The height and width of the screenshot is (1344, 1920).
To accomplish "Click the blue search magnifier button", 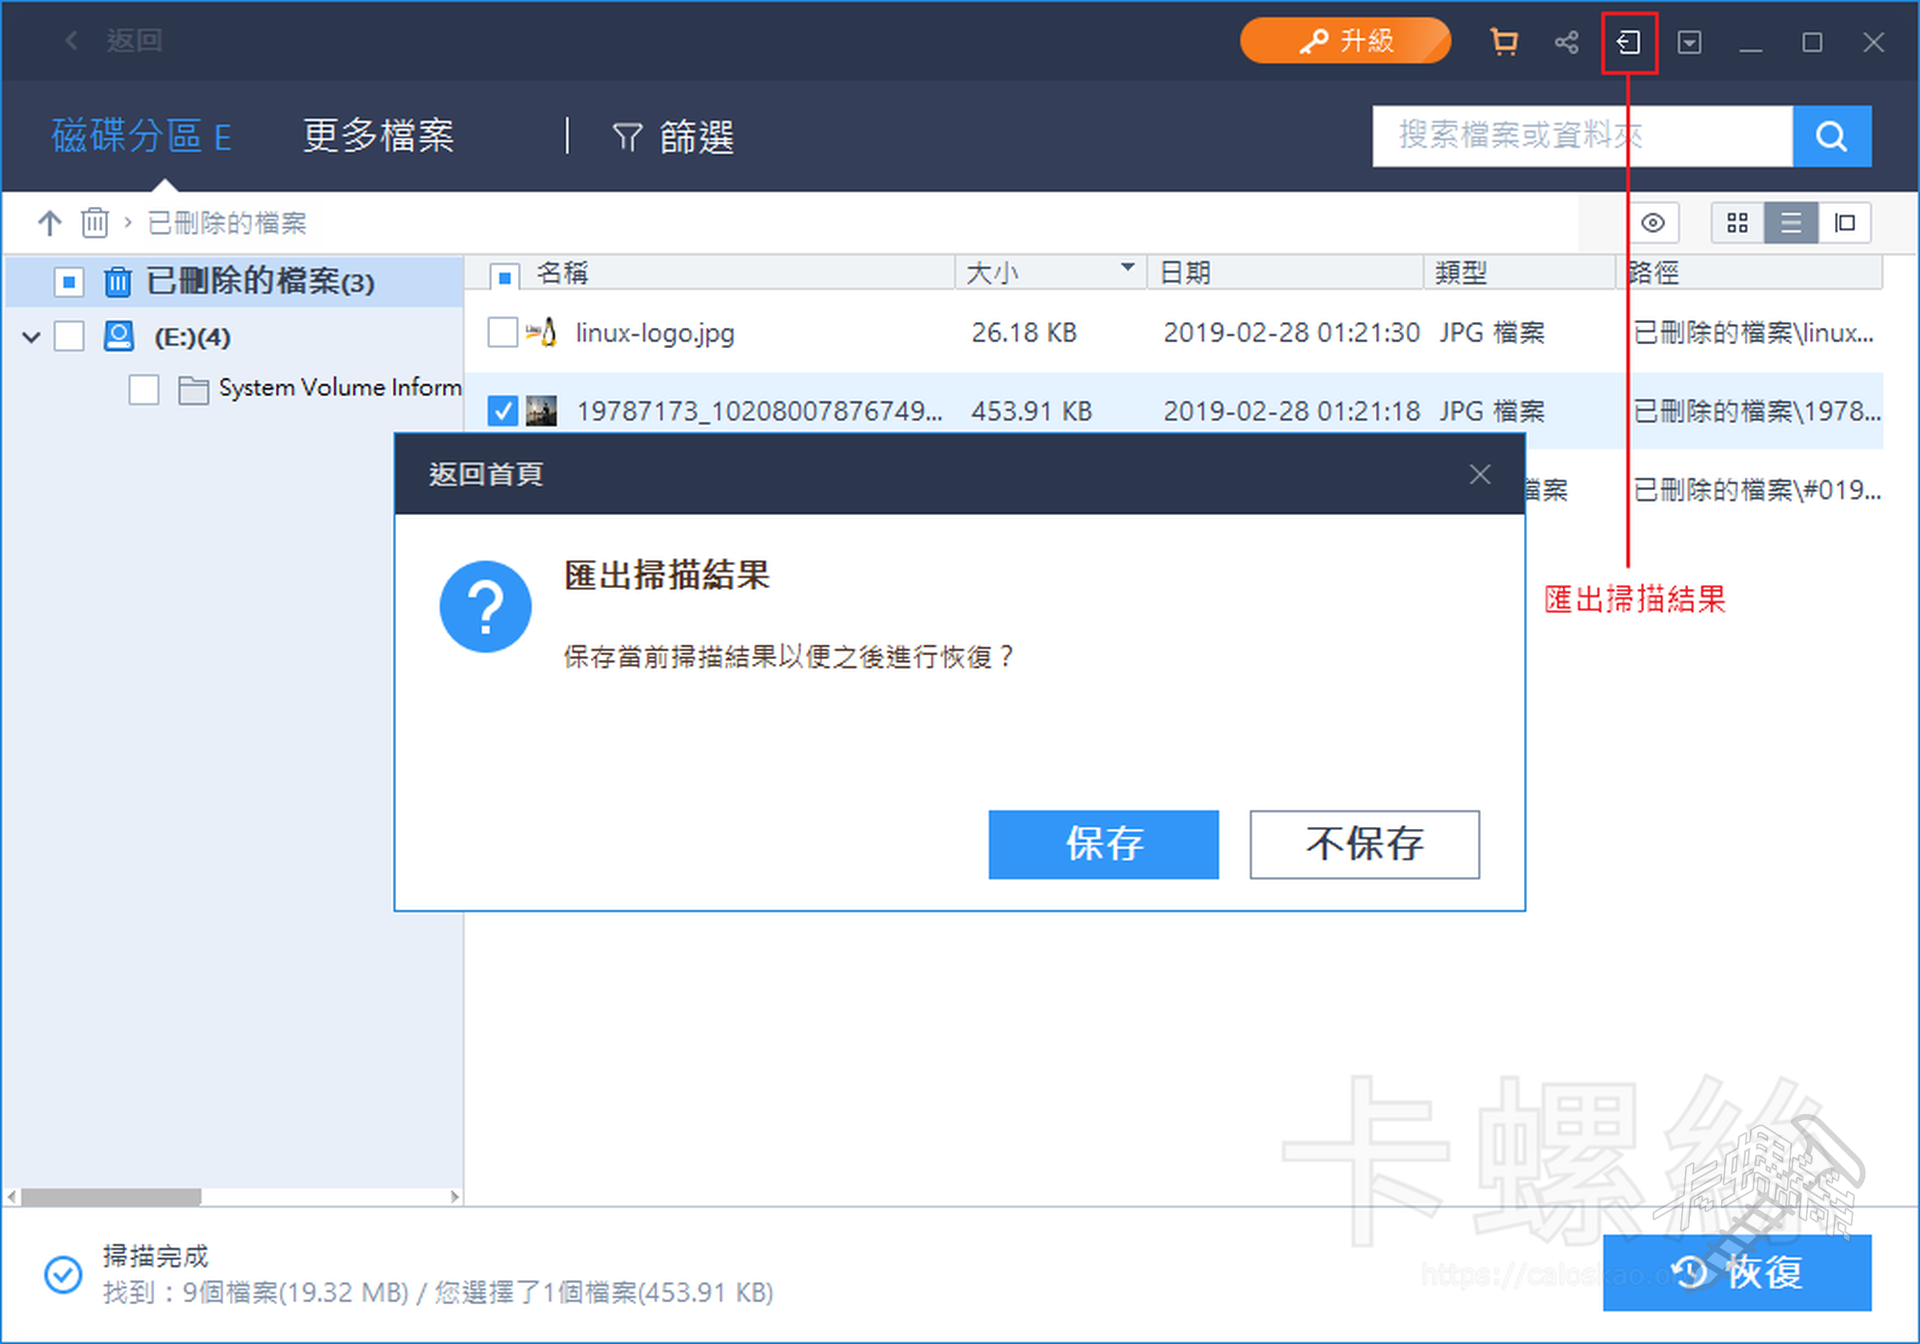I will tap(1831, 136).
